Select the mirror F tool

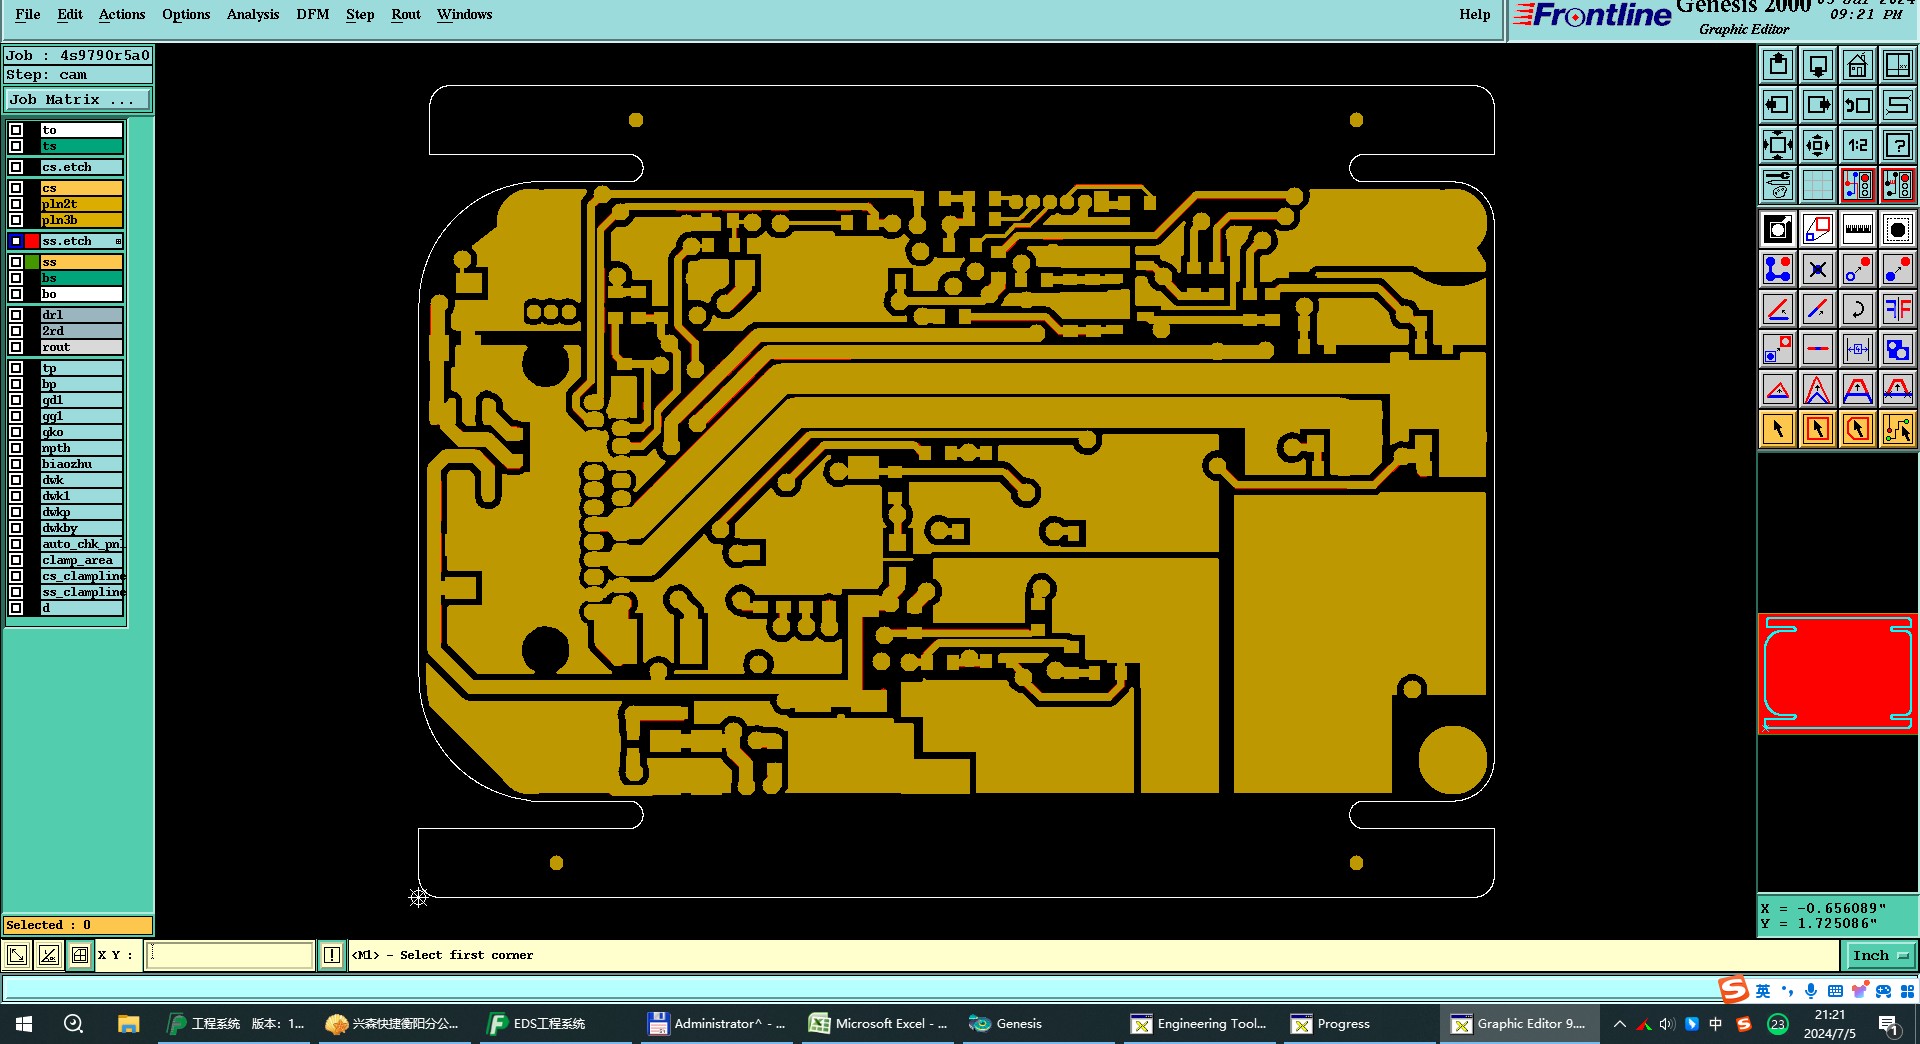[x=1897, y=309]
